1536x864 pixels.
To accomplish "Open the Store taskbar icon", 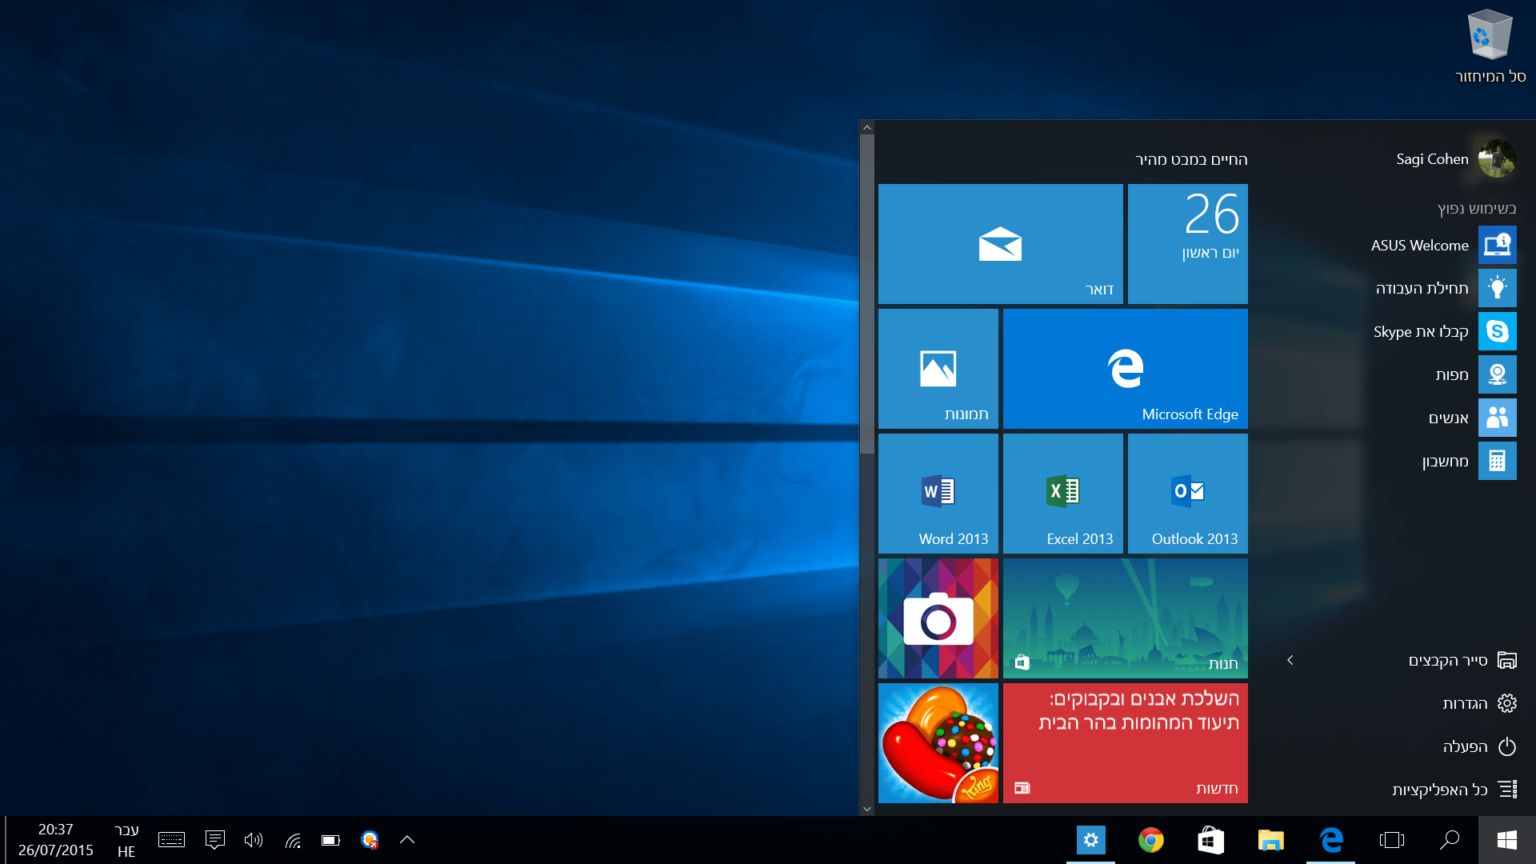I will pos(1211,840).
